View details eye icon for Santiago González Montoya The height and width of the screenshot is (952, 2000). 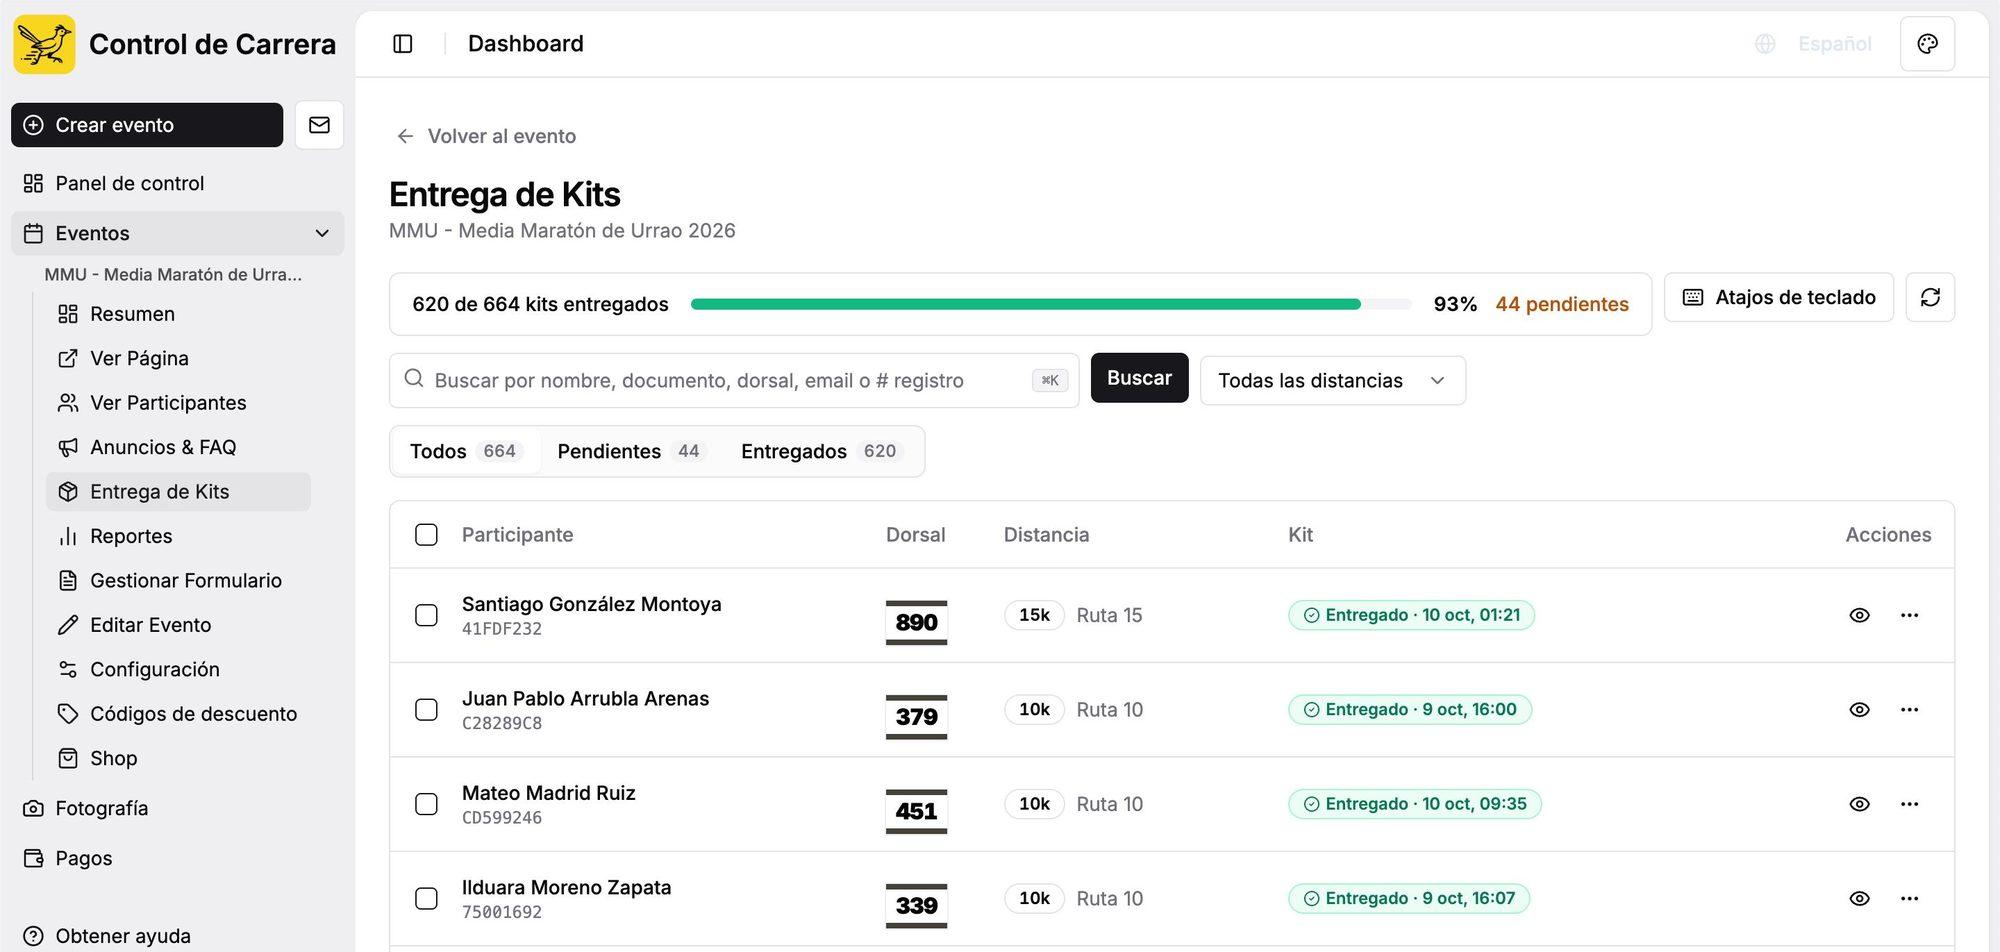pos(1859,615)
